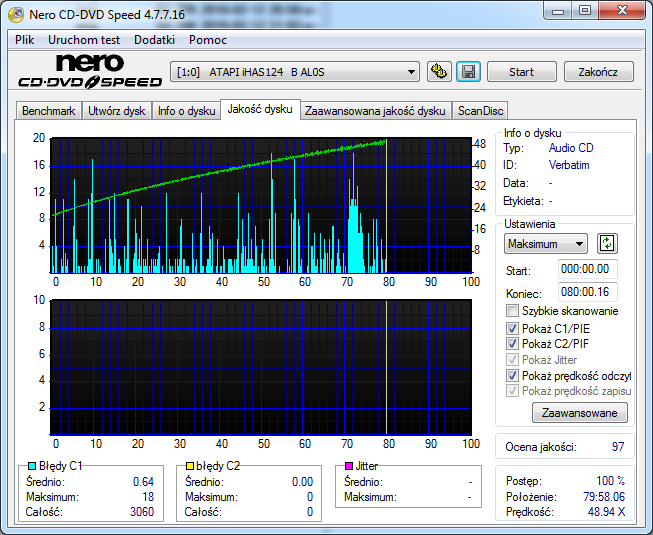The width and height of the screenshot is (653, 535).
Task: Click the Ocena jakości value 97
Action: coord(618,447)
